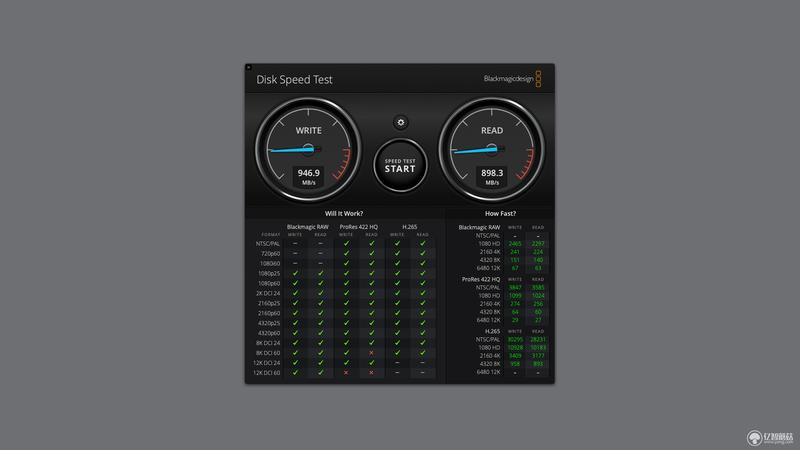Click the H.265 write checkmark in 4320p60 row
This screenshot has width=800, height=450.
click(x=397, y=333)
